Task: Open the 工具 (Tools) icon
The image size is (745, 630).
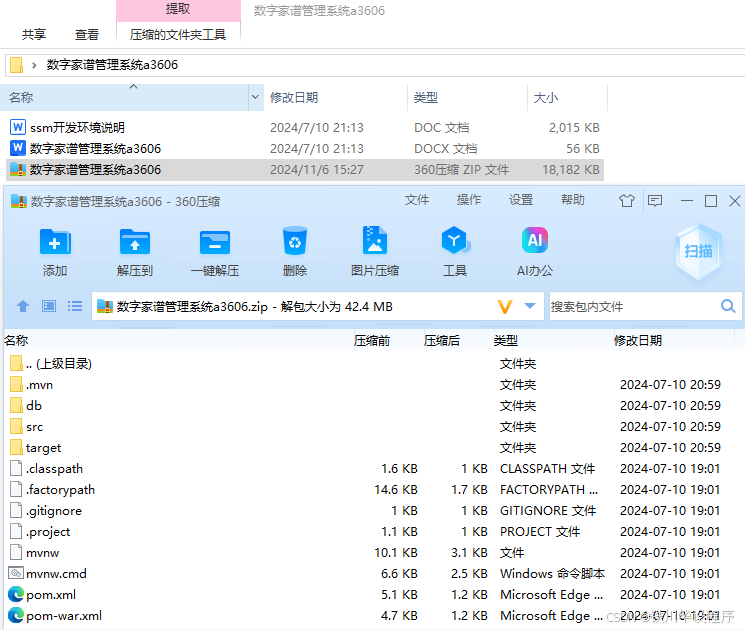Action: coord(455,240)
